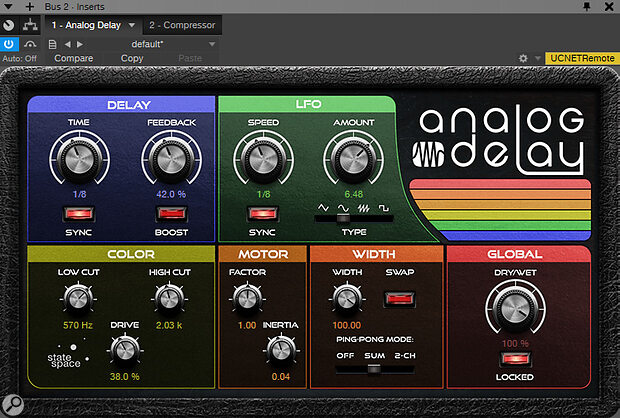This screenshot has height=418, width=620.
Task: Open the channel editor knob icon
Action: (x=9, y=25)
